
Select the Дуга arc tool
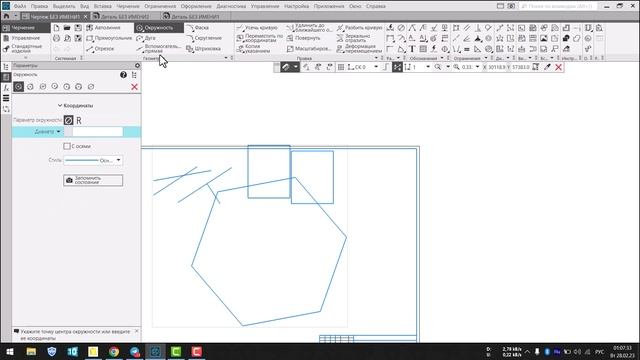(146, 38)
